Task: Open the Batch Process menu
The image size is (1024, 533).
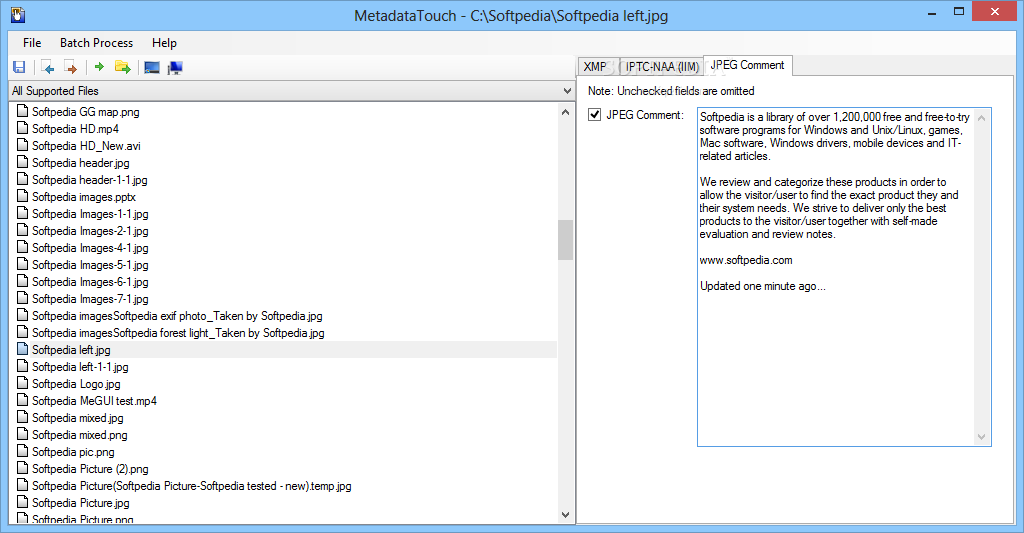Action: tap(97, 42)
